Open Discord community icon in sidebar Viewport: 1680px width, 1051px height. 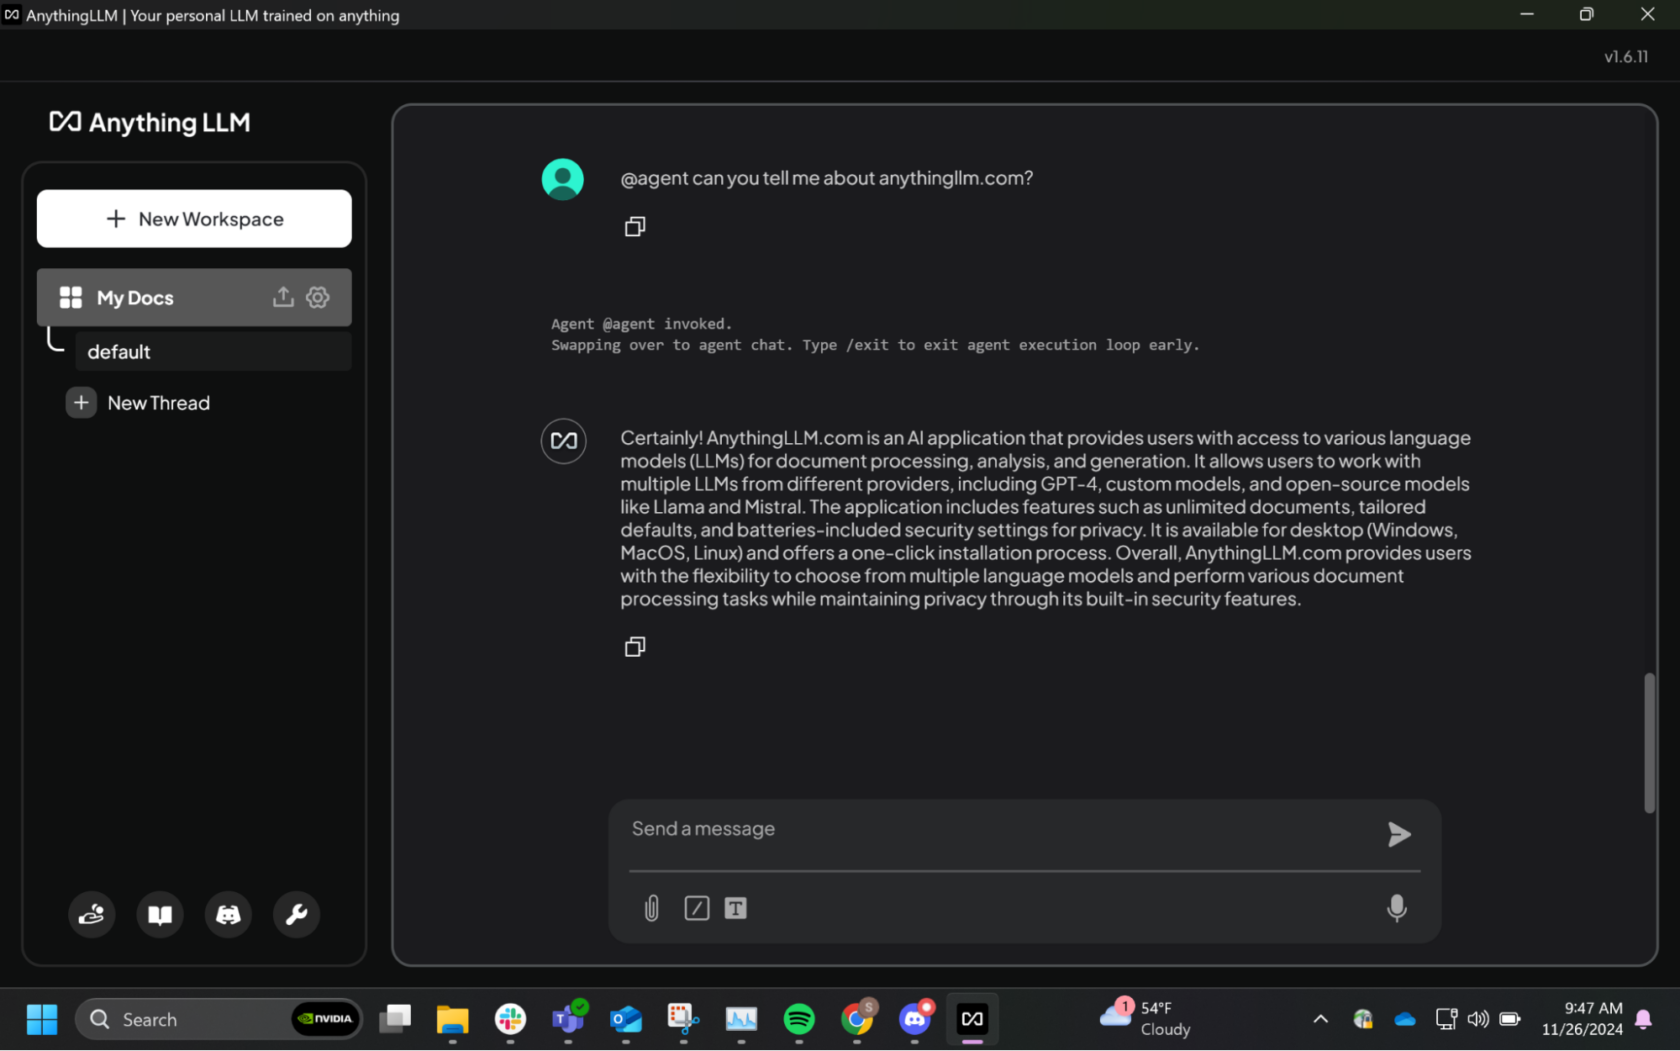coord(228,914)
